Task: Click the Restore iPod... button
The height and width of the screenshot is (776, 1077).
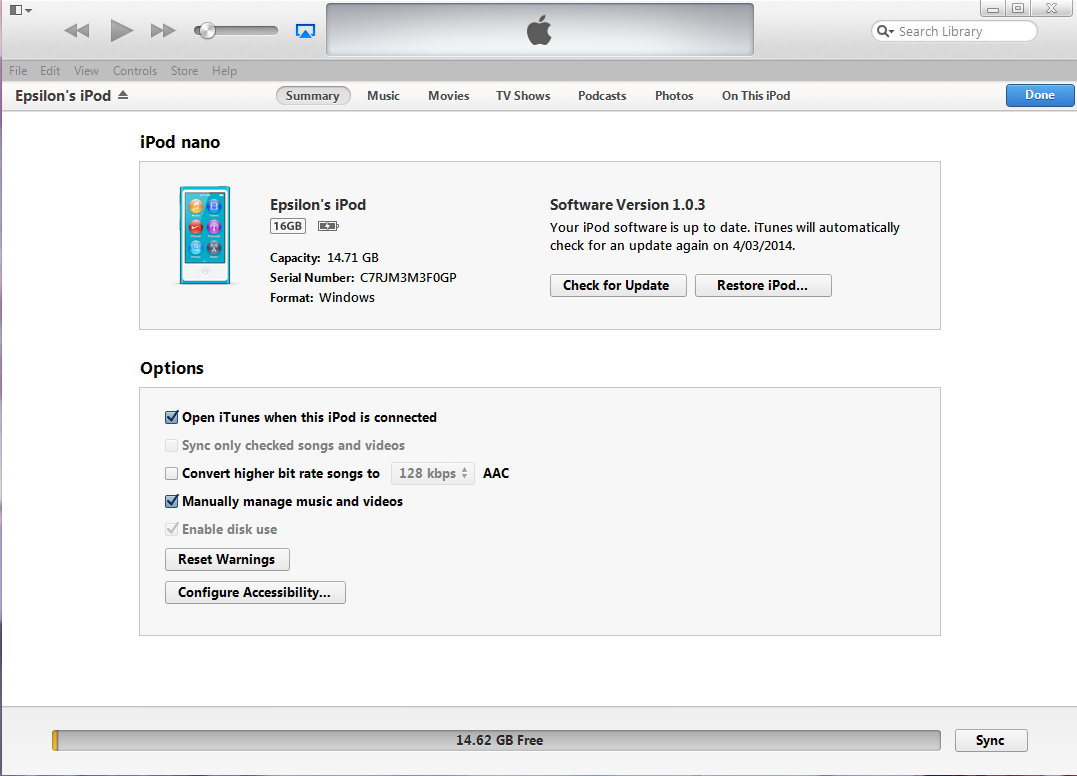Action: 763,286
